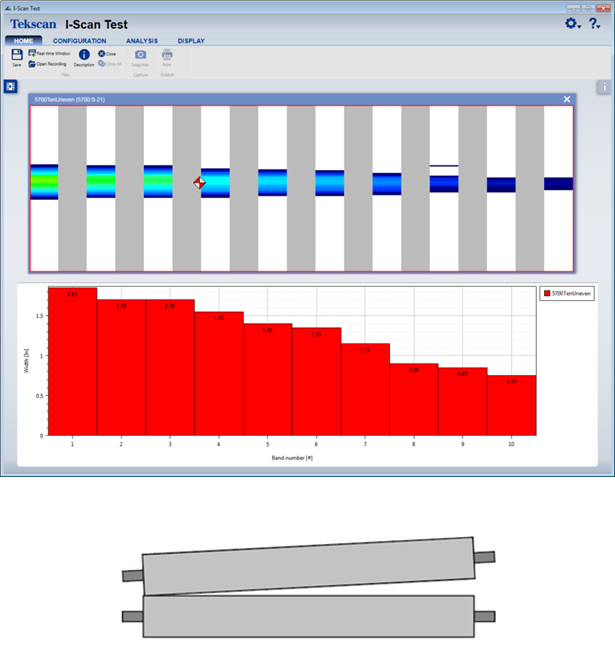Switch to the HOME ribbon tab
615x658 pixels.
pyautogui.click(x=23, y=41)
